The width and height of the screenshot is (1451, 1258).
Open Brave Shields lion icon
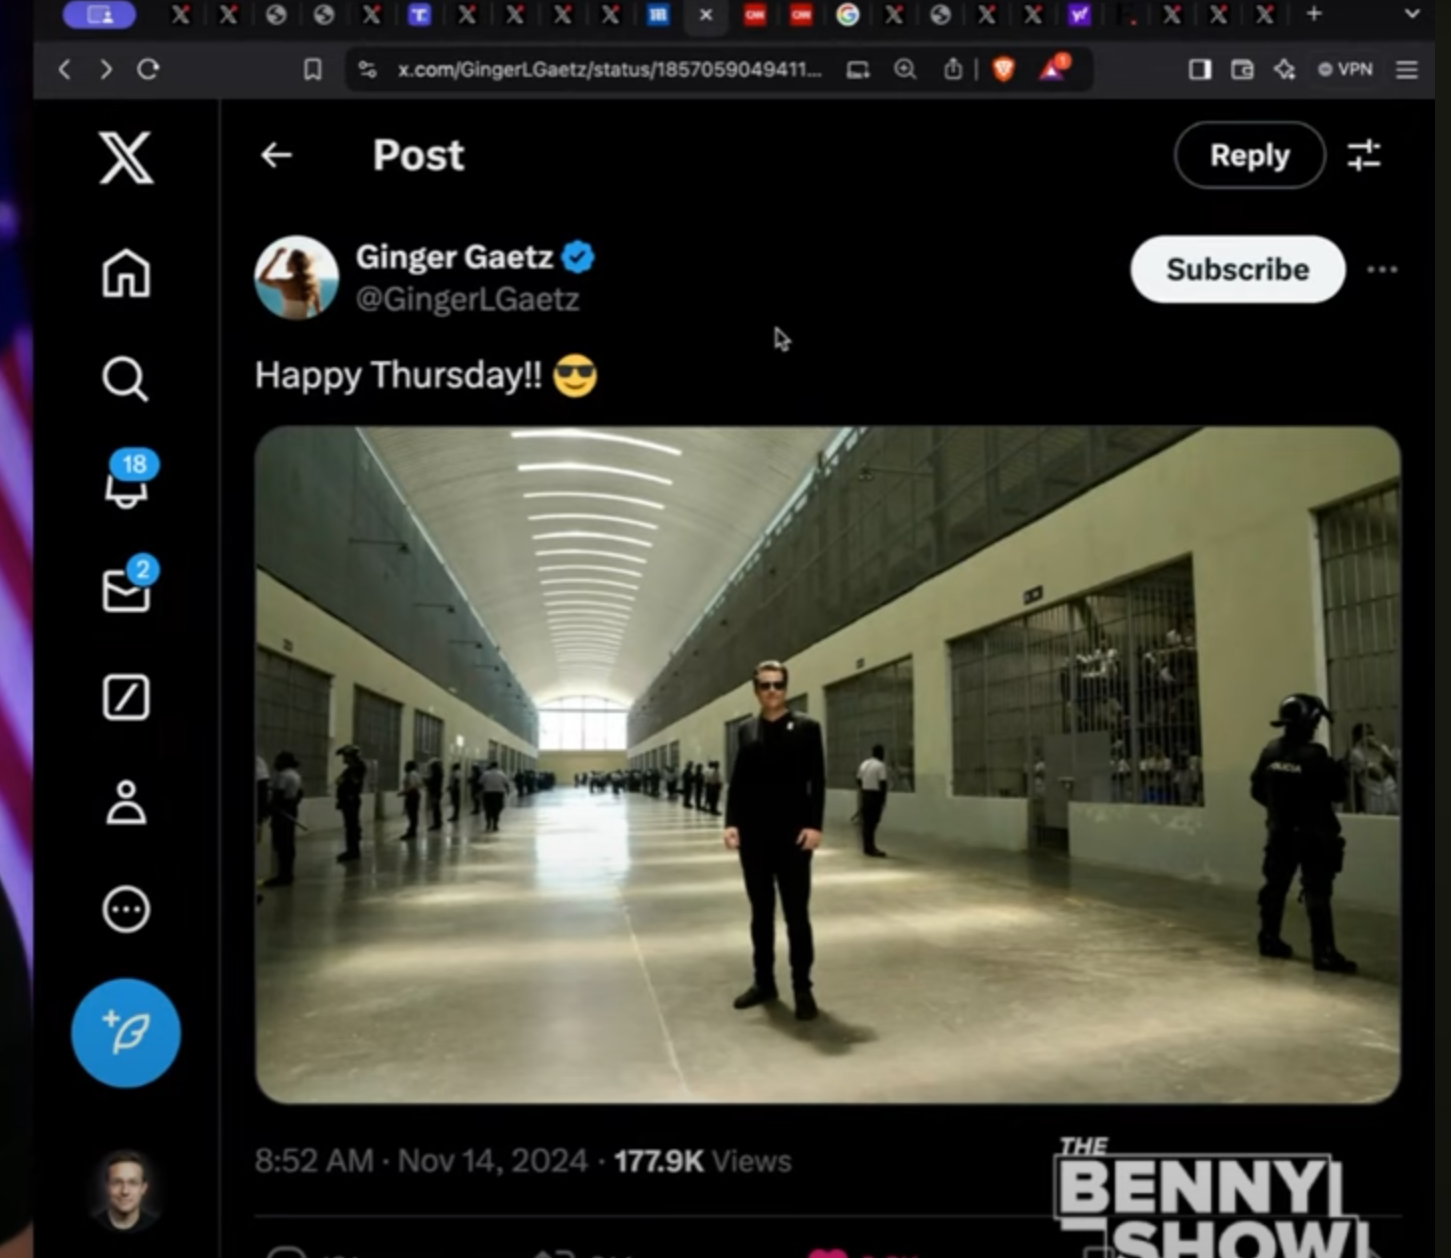click(1003, 69)
